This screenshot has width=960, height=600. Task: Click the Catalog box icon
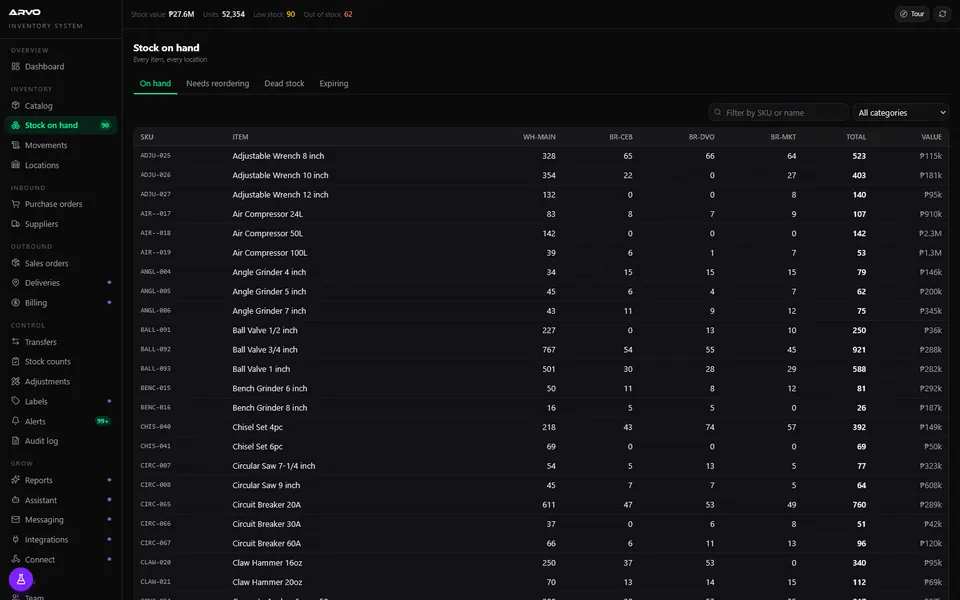click(x=16, y=105)
